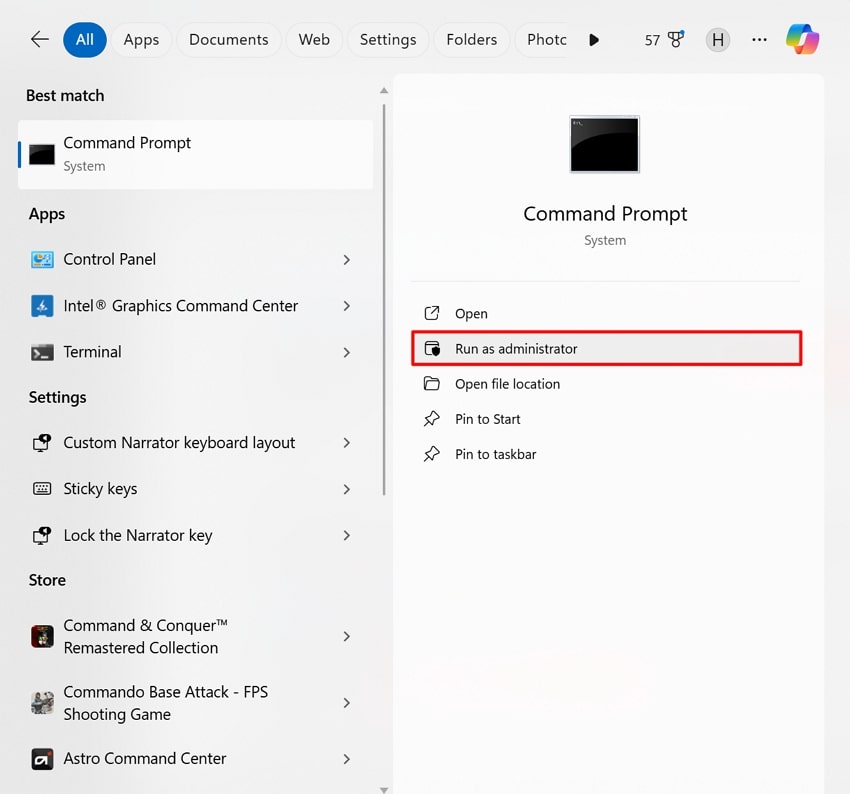
Task: Click the Command Prompt title in preview pane
Action: pos(605,214)
